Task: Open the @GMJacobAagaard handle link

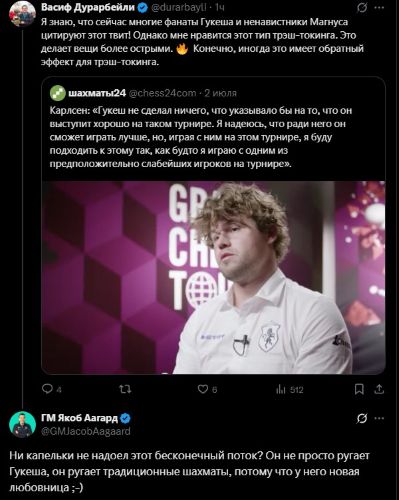Action: (86, 431)
